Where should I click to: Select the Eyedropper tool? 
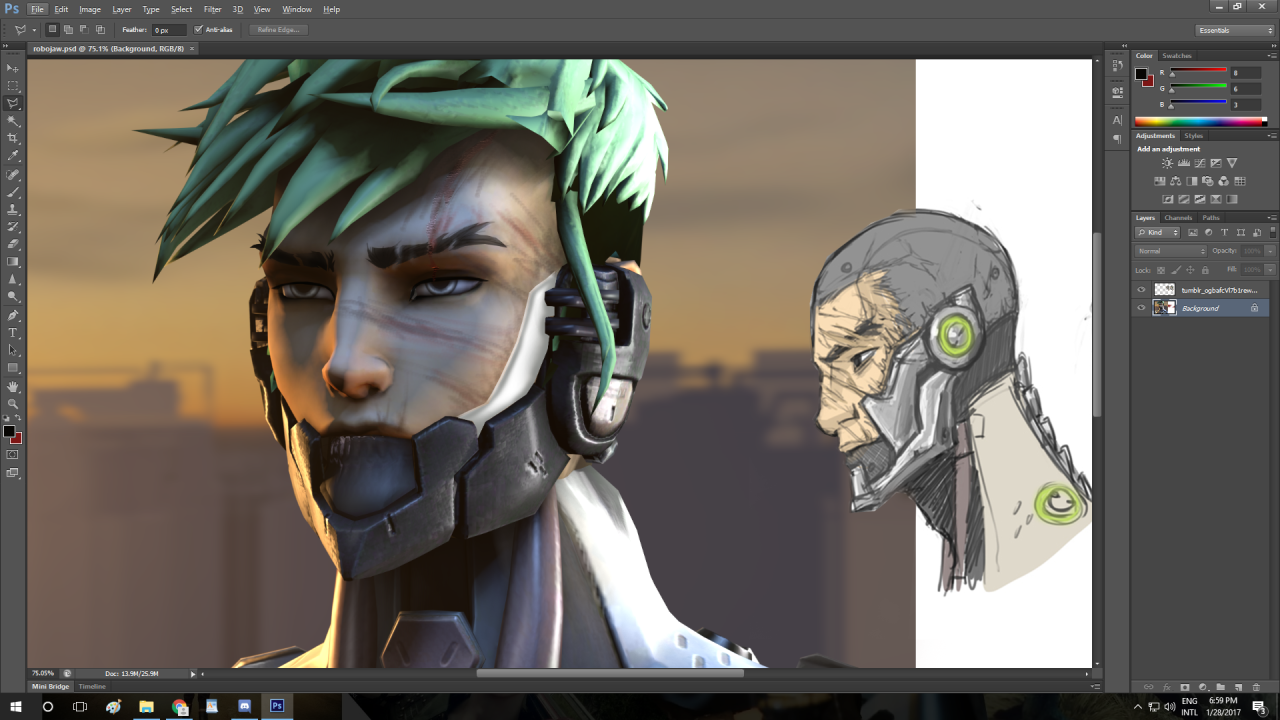click(x=13, y=156)
